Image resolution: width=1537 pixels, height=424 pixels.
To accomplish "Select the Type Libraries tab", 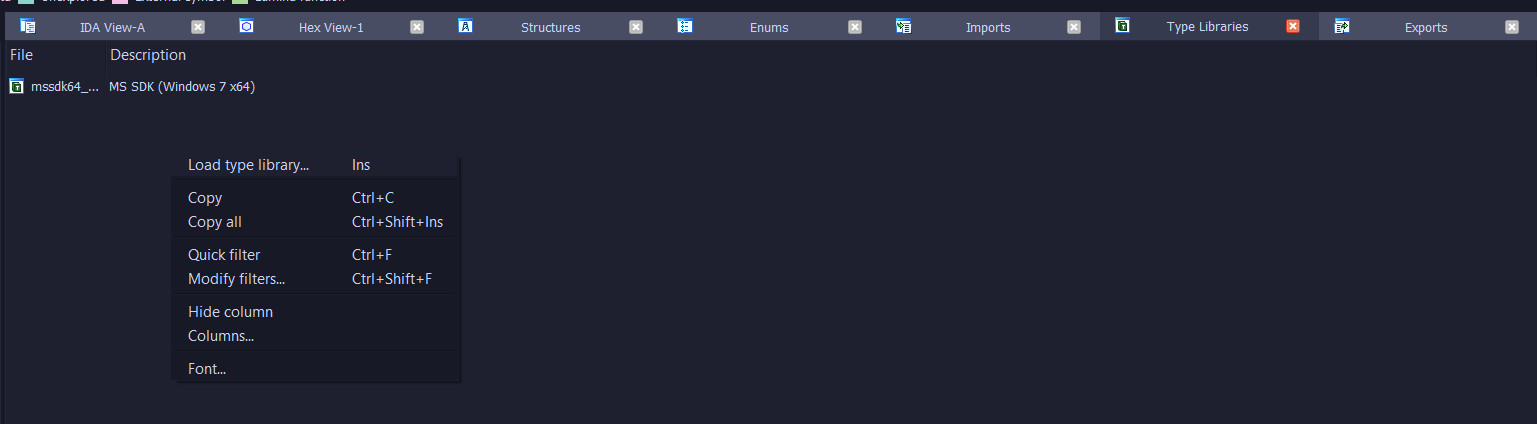I will tap(1207, 27).
